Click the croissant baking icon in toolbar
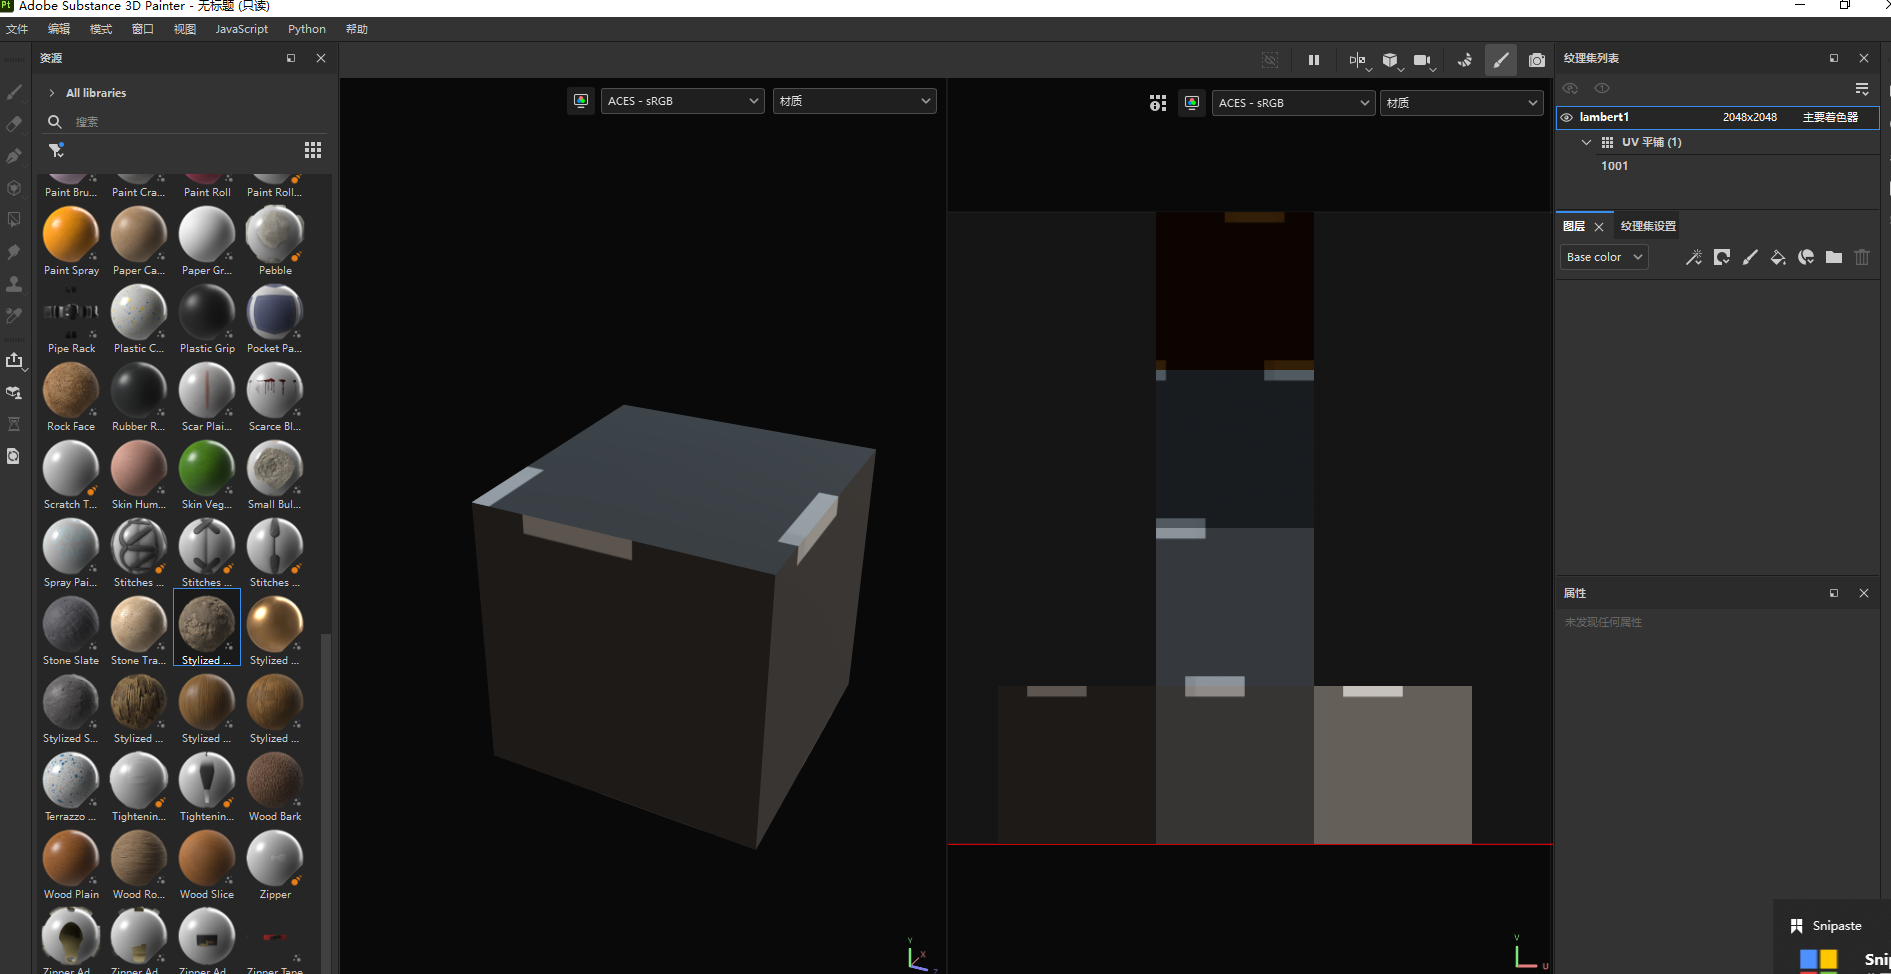 pyautogui.click(x=1465, y=60)
